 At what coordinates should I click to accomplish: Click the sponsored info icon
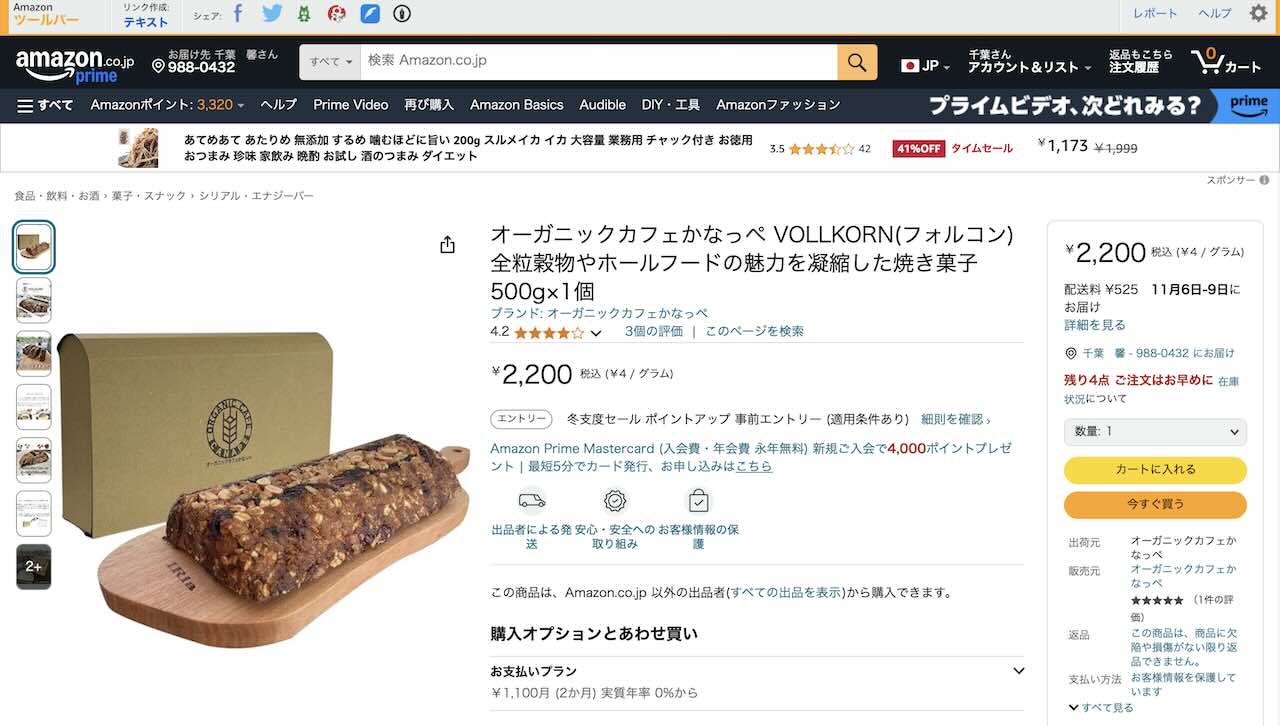1265,180
